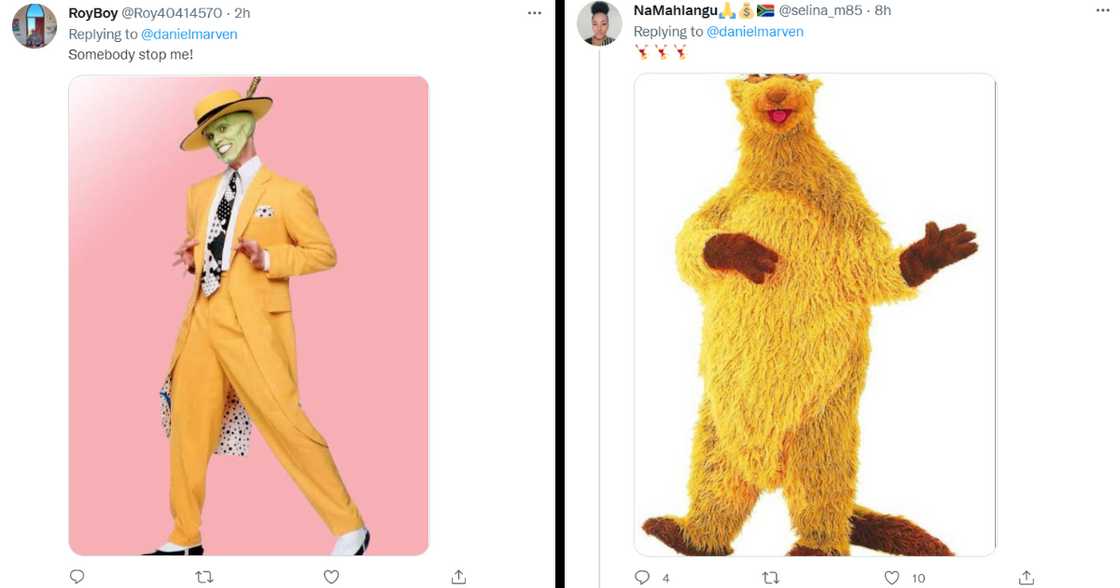The height and width of the screenshot is (588, 1120).
Task: Like NaMahlangu's tweet with the heart icon
Action: coord(891,577)
